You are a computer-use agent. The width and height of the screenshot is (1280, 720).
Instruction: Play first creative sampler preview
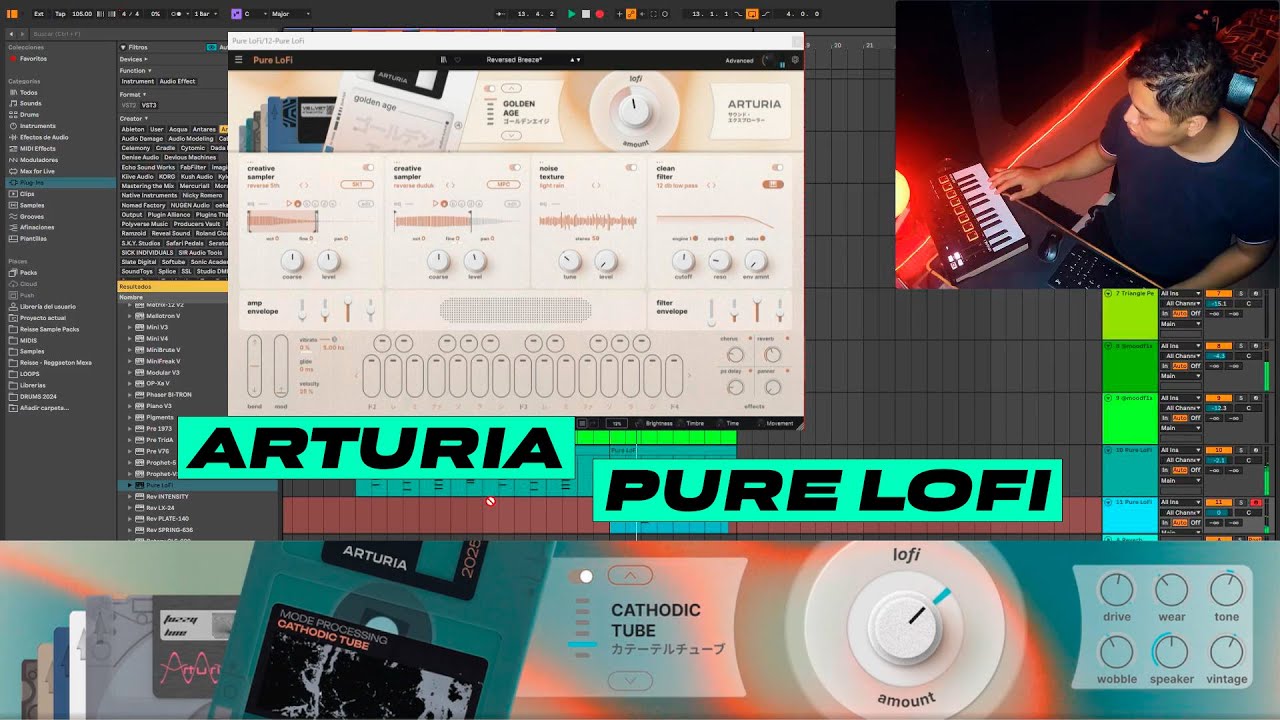(288, 203)
